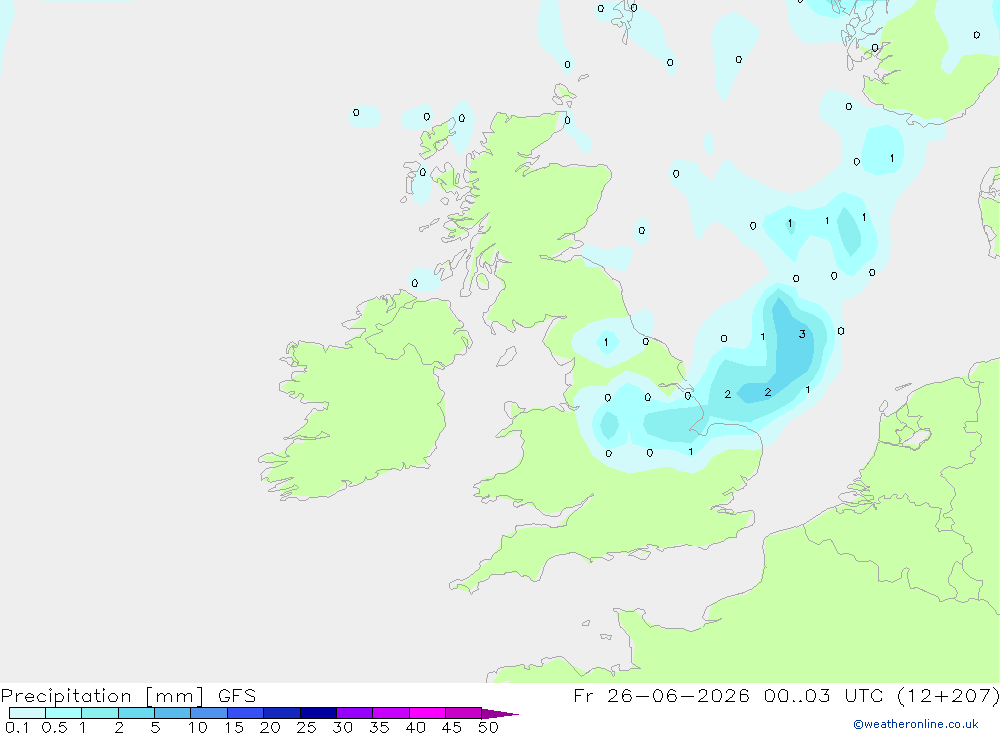This screenshot has height=733, width=1000.
Task: Click the '30' legend scale label
Action: pyautogui.click(x=342, y=727)
